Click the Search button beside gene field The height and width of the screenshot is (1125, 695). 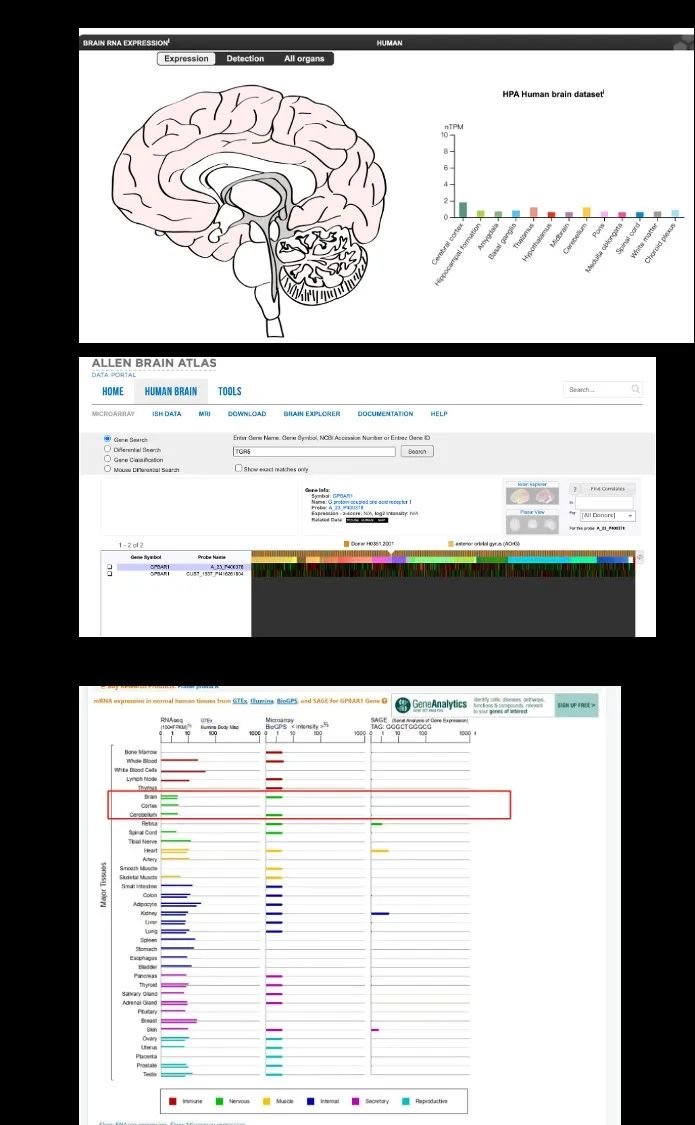click(417, 451)
